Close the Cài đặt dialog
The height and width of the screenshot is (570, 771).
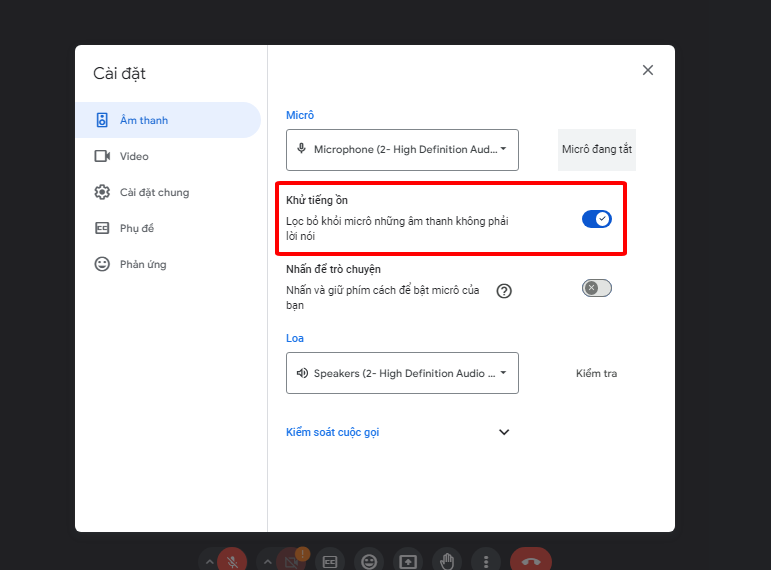pyautogui.click(x=648, y=70)
